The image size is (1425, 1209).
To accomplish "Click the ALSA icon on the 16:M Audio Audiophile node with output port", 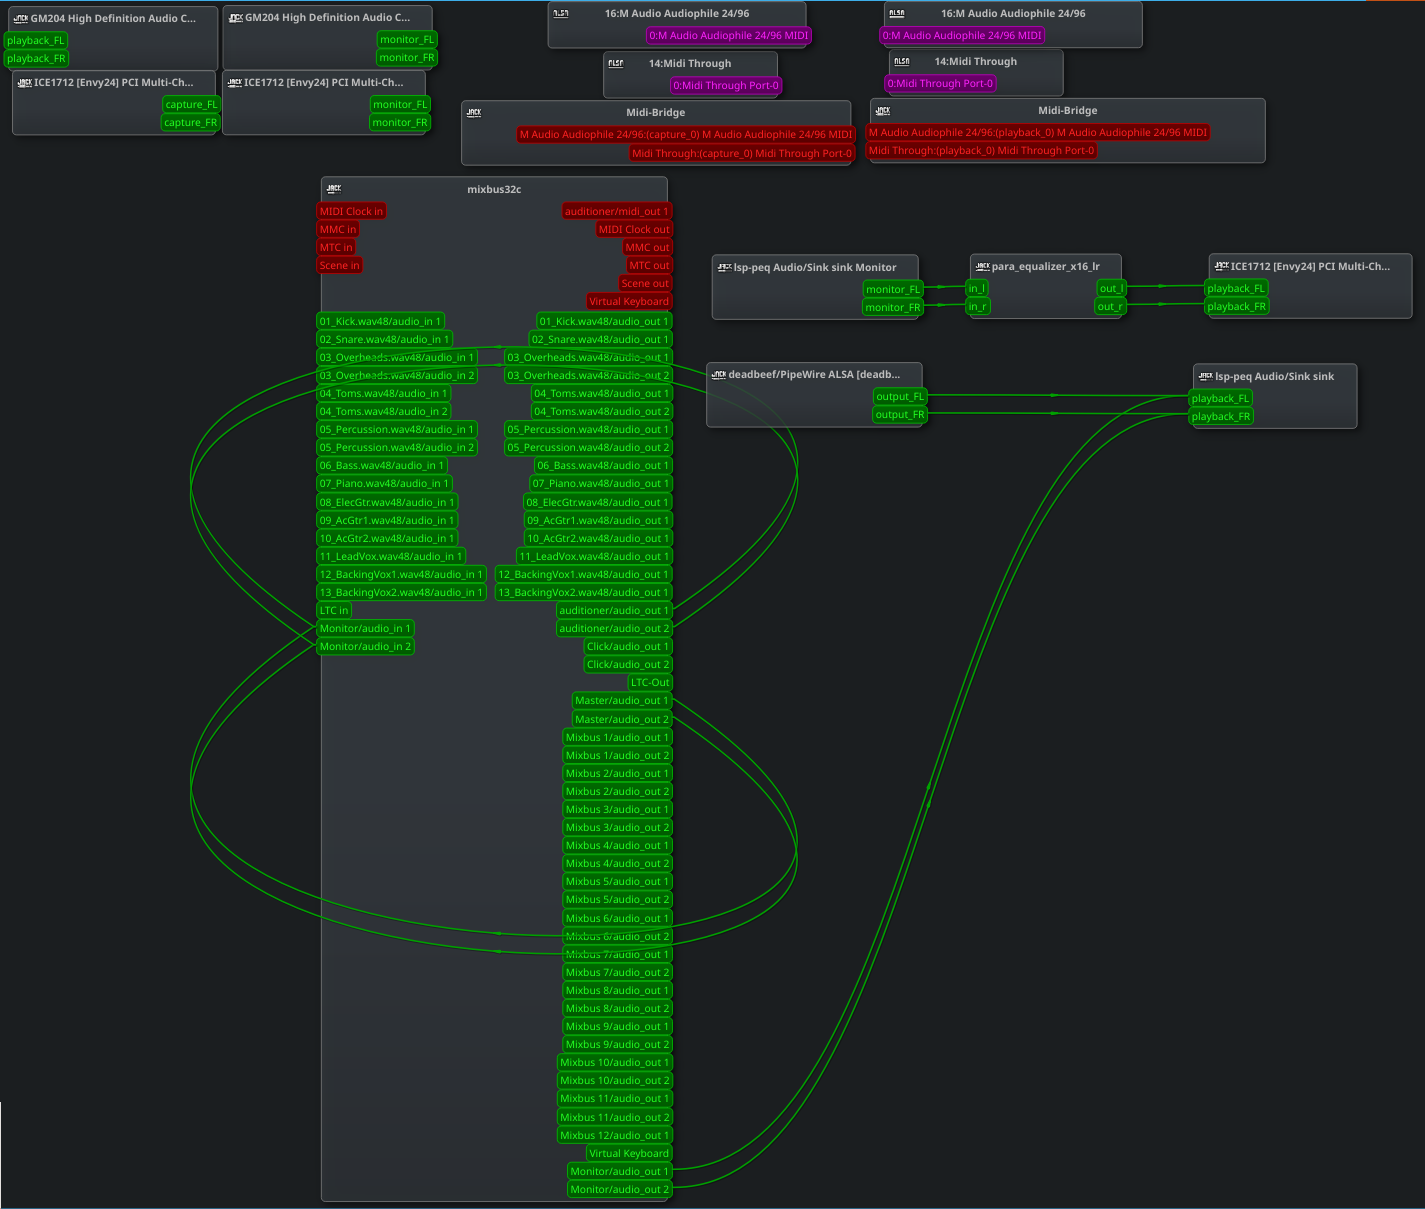I will (x=561, y=13).
